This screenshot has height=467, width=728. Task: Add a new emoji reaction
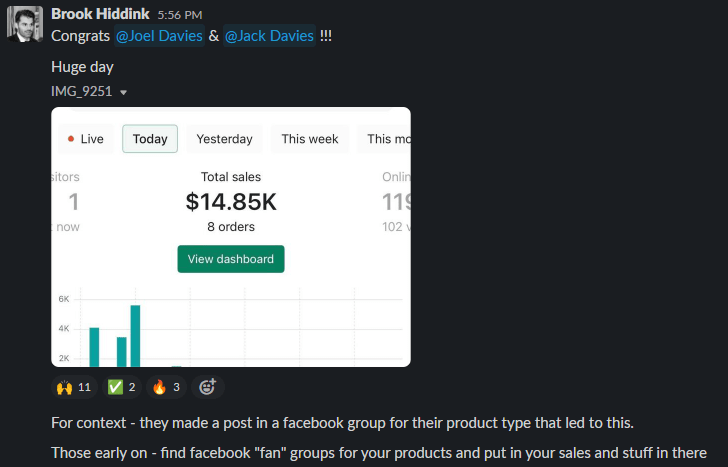pos(208,387)
